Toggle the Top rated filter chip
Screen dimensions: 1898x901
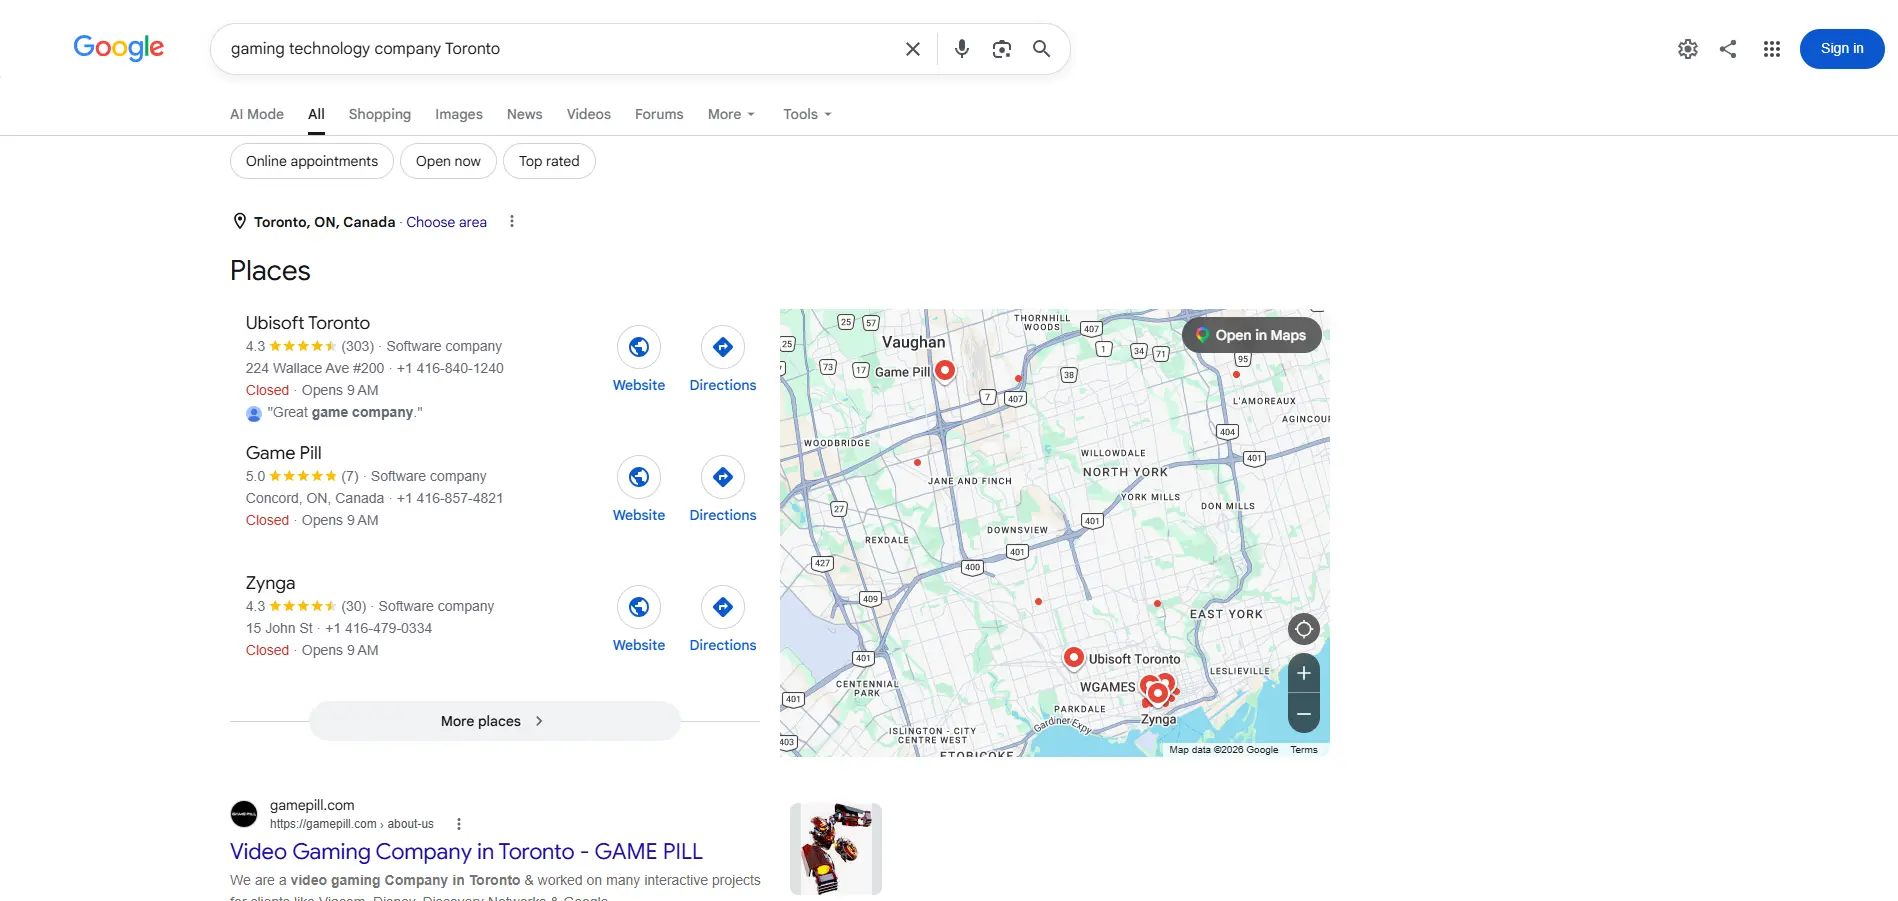coord(549,161)
